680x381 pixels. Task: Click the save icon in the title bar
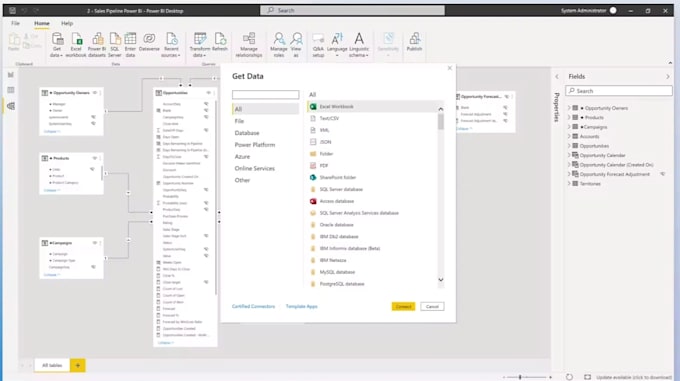(12, 10)
